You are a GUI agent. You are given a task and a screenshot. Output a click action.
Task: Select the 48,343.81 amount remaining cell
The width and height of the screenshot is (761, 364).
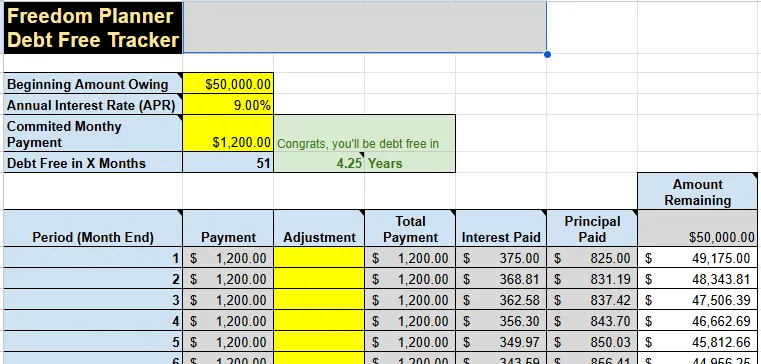click(x=697, y=278)
